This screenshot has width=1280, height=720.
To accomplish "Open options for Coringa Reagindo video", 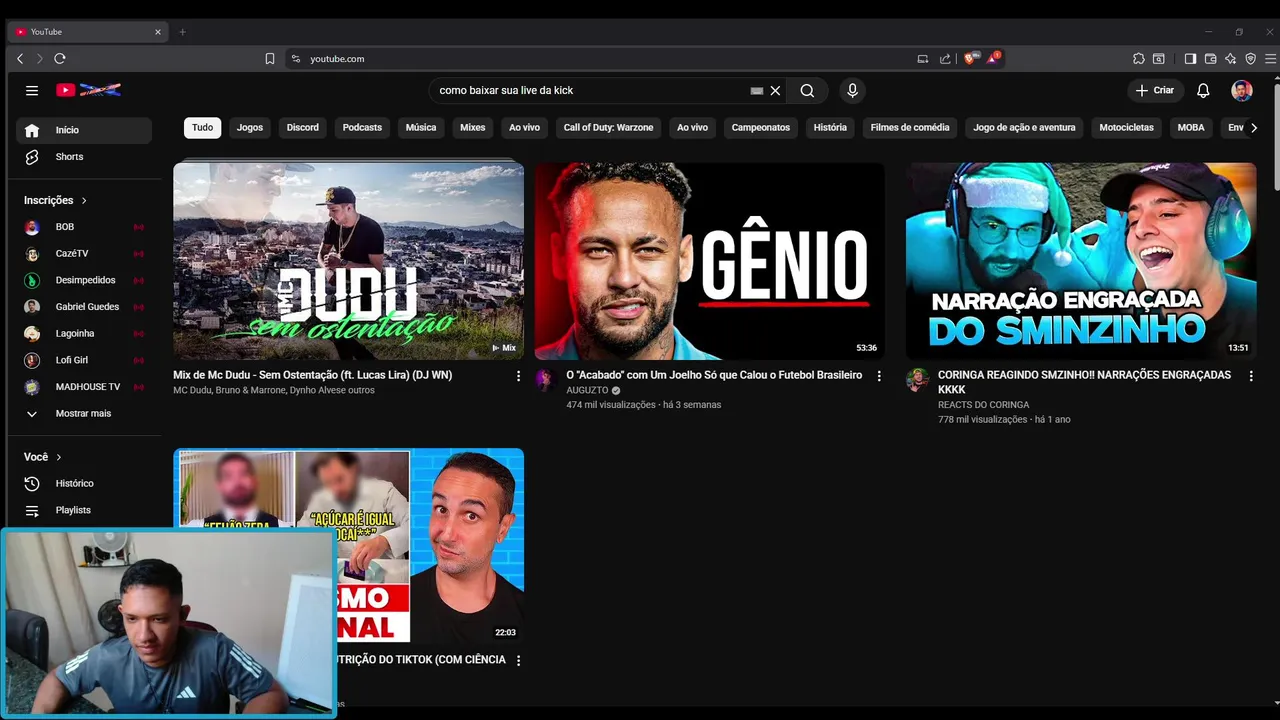I will [1251, 376].
